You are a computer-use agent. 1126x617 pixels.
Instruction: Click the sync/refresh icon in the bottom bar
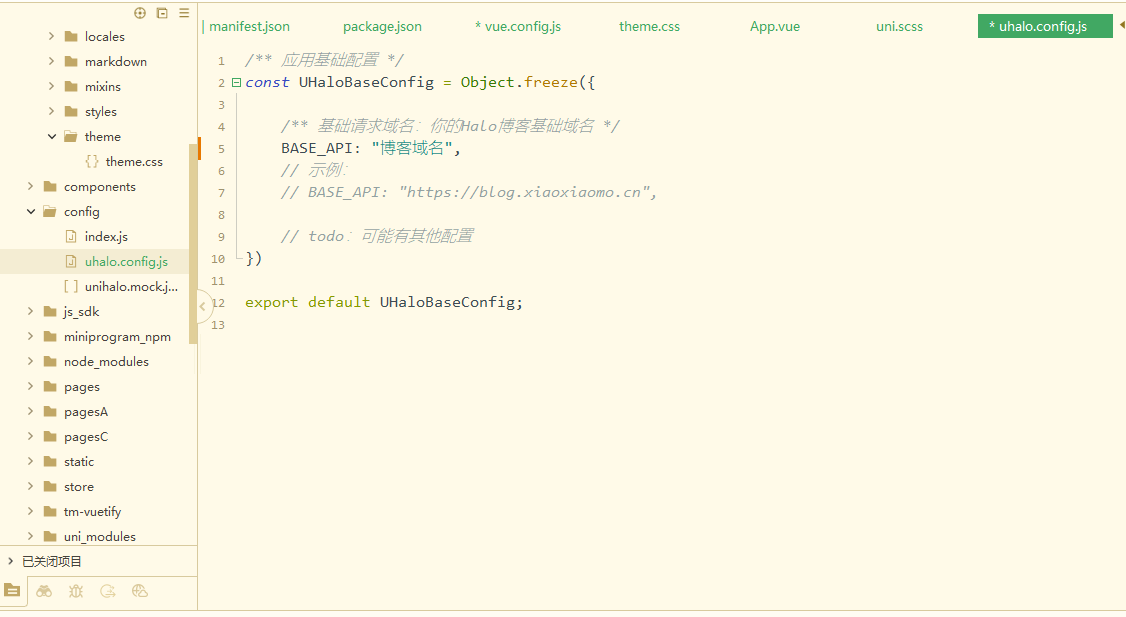click(x=108, y=591)
